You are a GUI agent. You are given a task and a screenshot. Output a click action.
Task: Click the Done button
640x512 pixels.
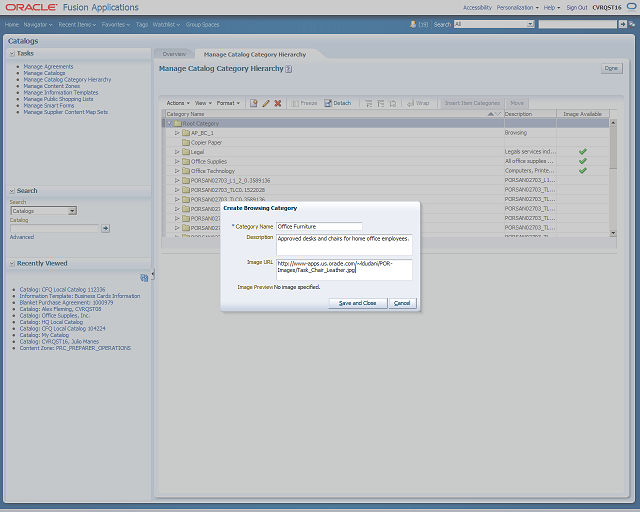[x=611, y=68]
